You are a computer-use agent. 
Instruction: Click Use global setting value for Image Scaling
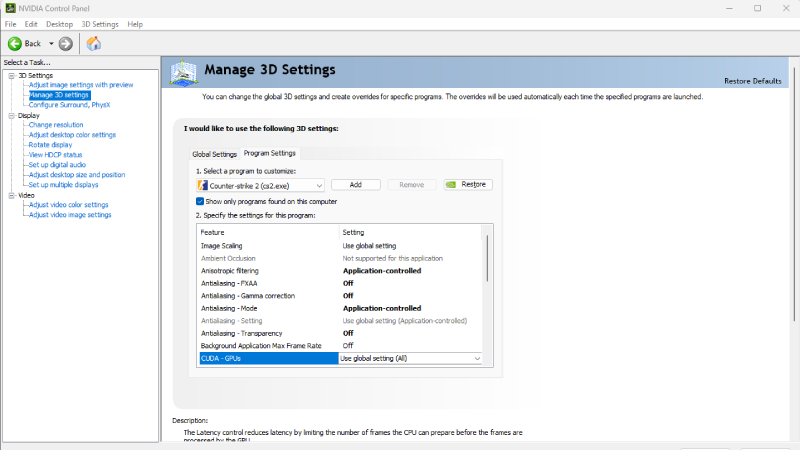(x=369, y=246)
